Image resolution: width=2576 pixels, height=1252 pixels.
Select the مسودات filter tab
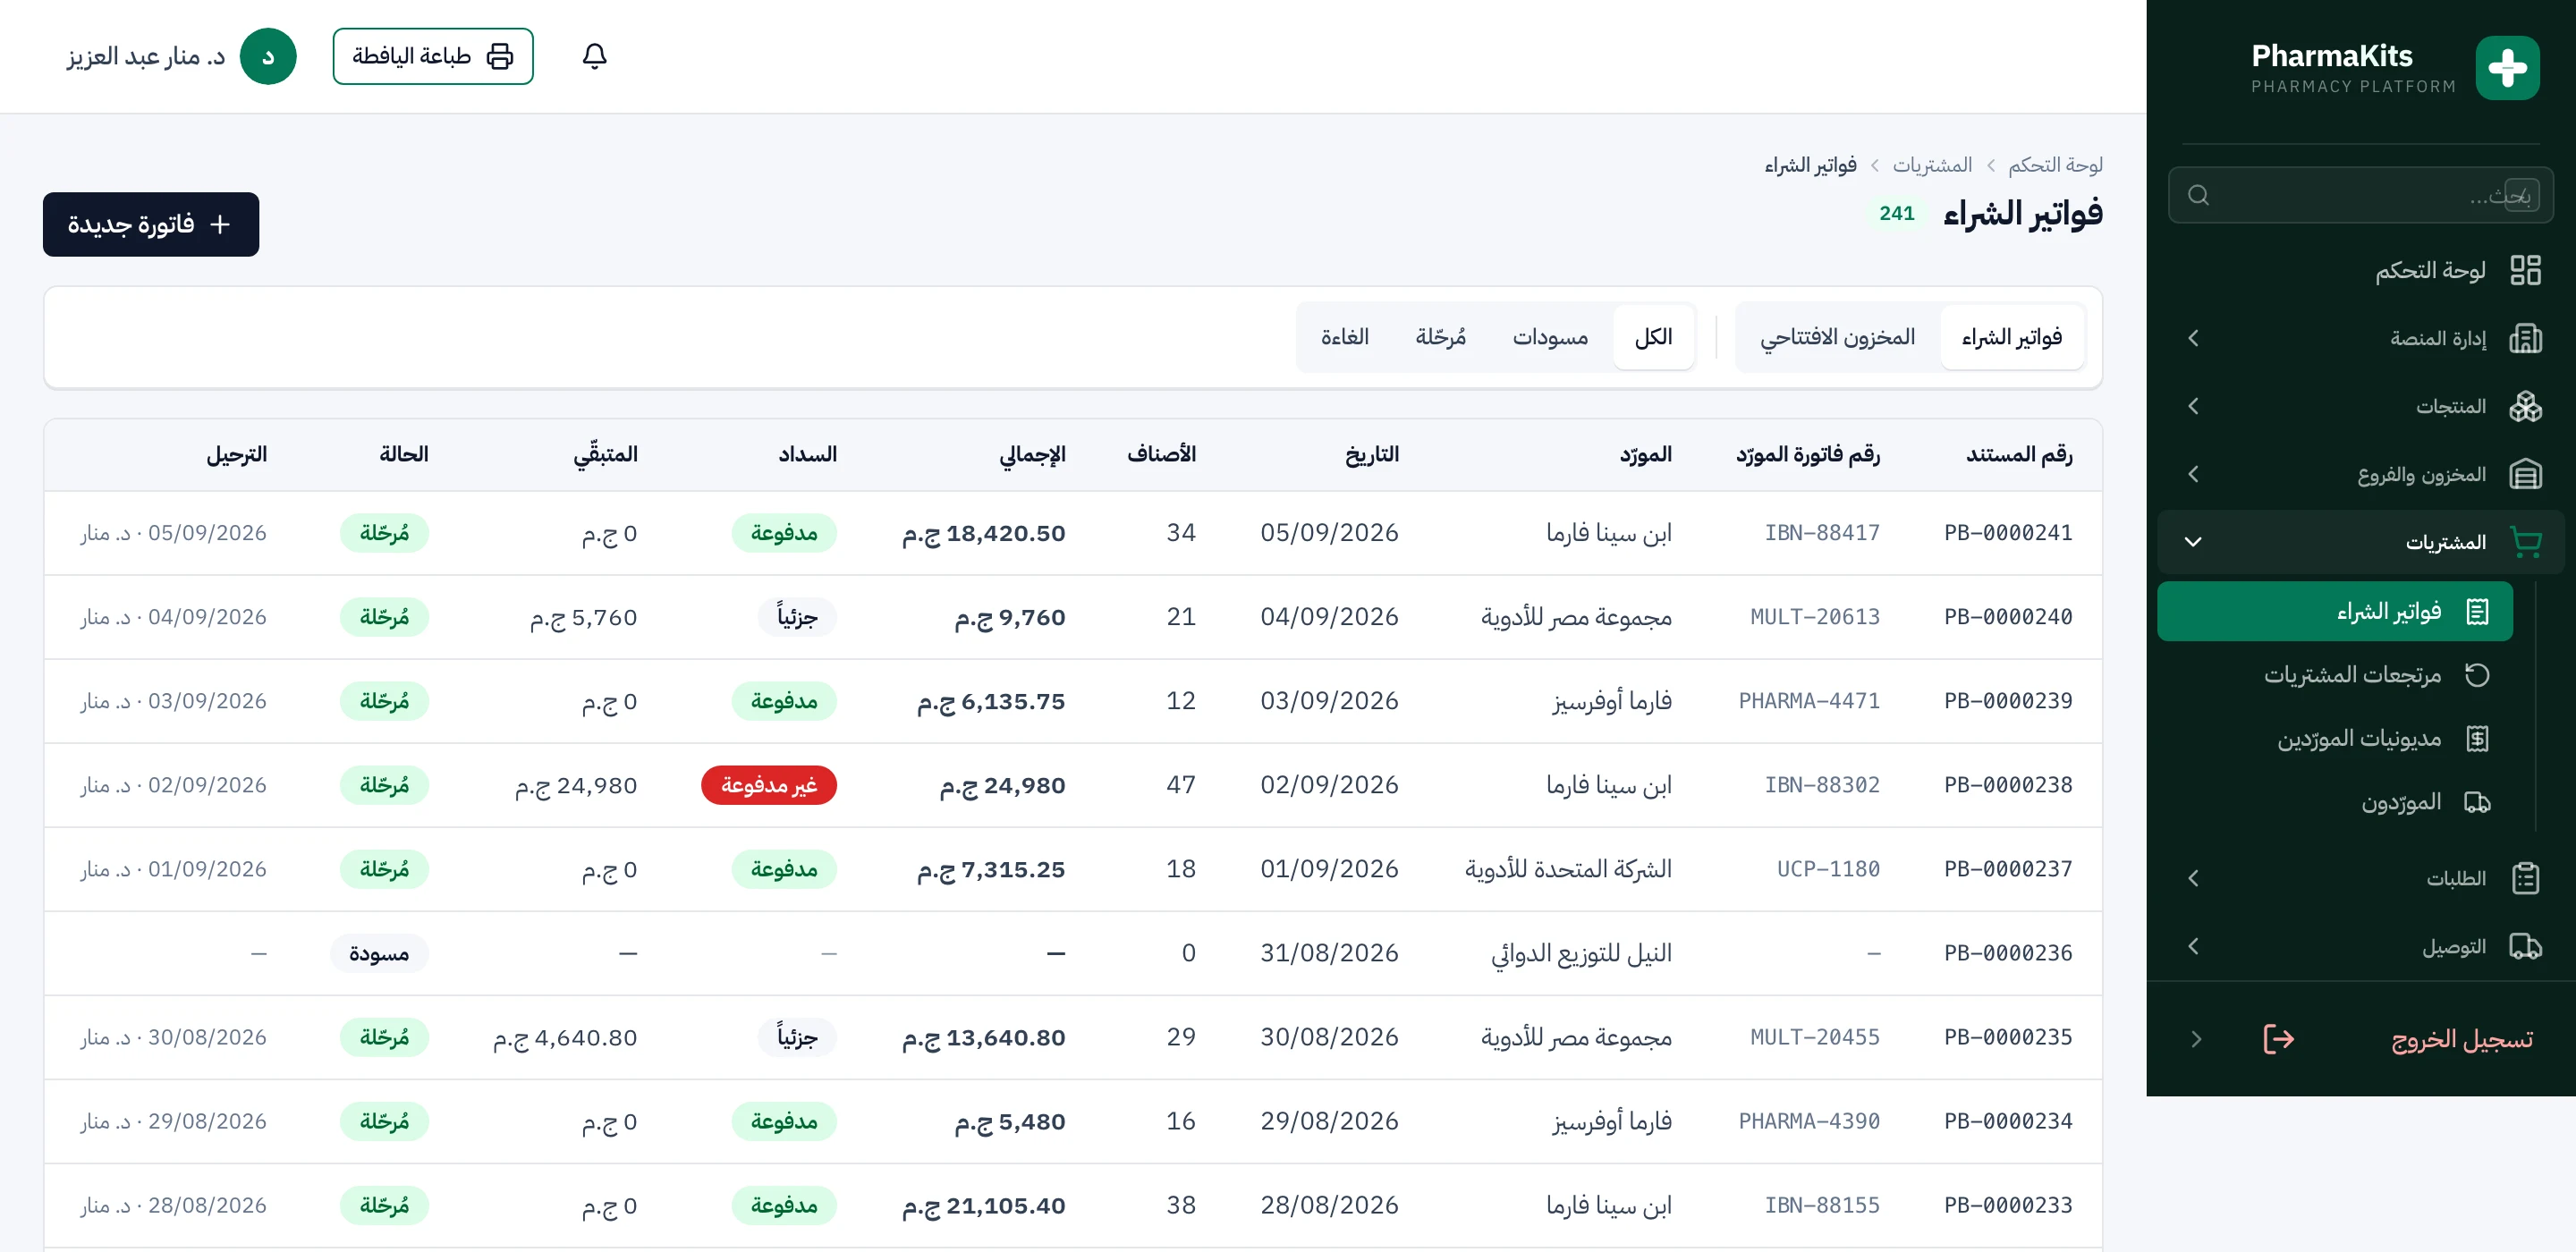pos(1550,337)
